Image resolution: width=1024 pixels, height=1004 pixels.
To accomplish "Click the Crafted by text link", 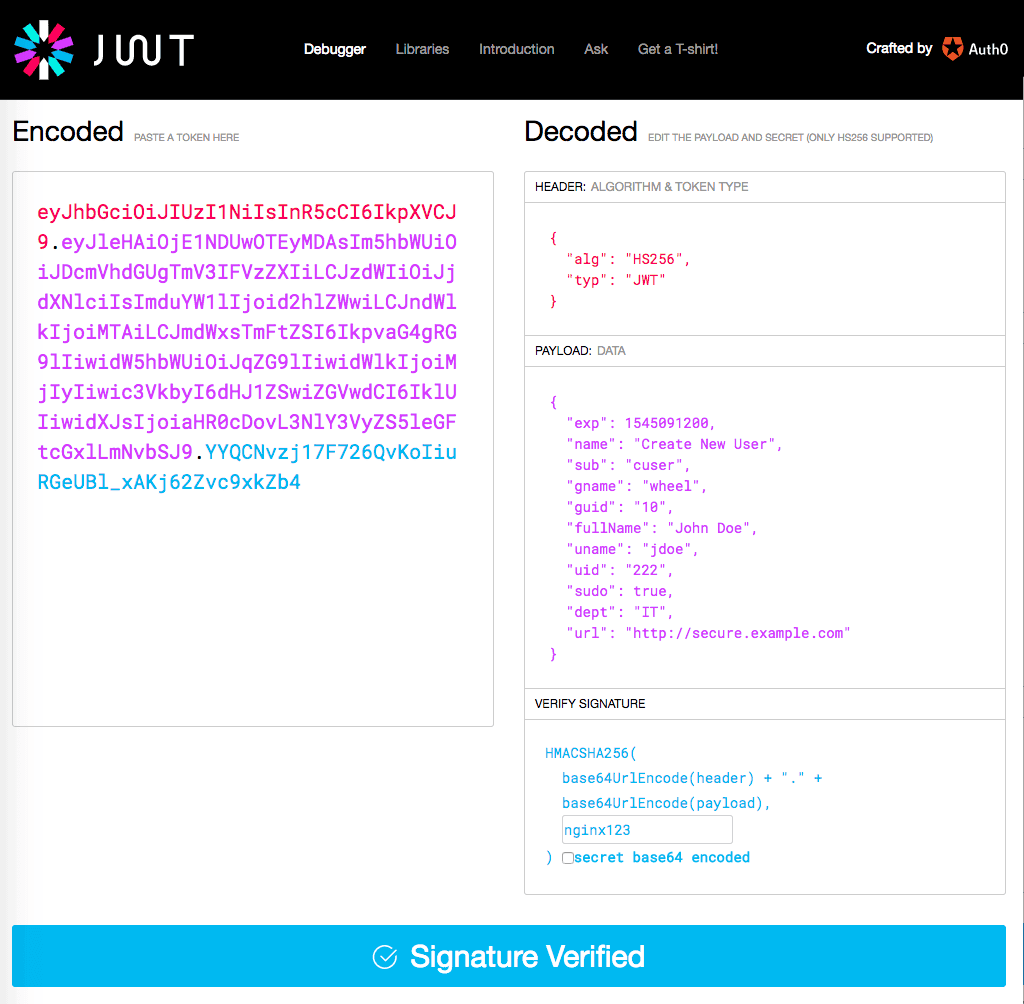I will [899, 48].
